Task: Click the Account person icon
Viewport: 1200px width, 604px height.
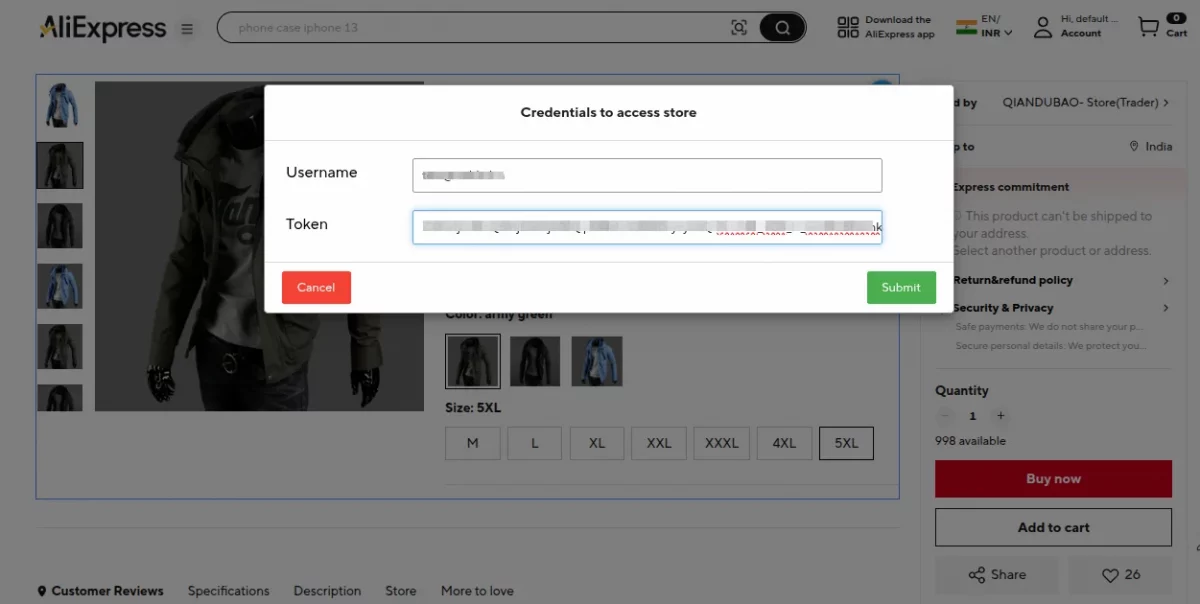Action: pyautogui.click(x=1043, y=27)
